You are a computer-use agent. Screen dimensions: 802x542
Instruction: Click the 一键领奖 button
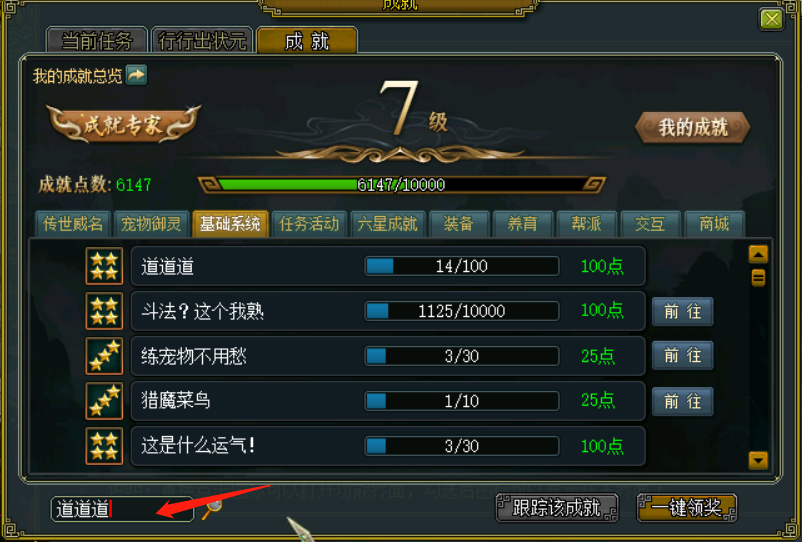(x=687, y=508)
